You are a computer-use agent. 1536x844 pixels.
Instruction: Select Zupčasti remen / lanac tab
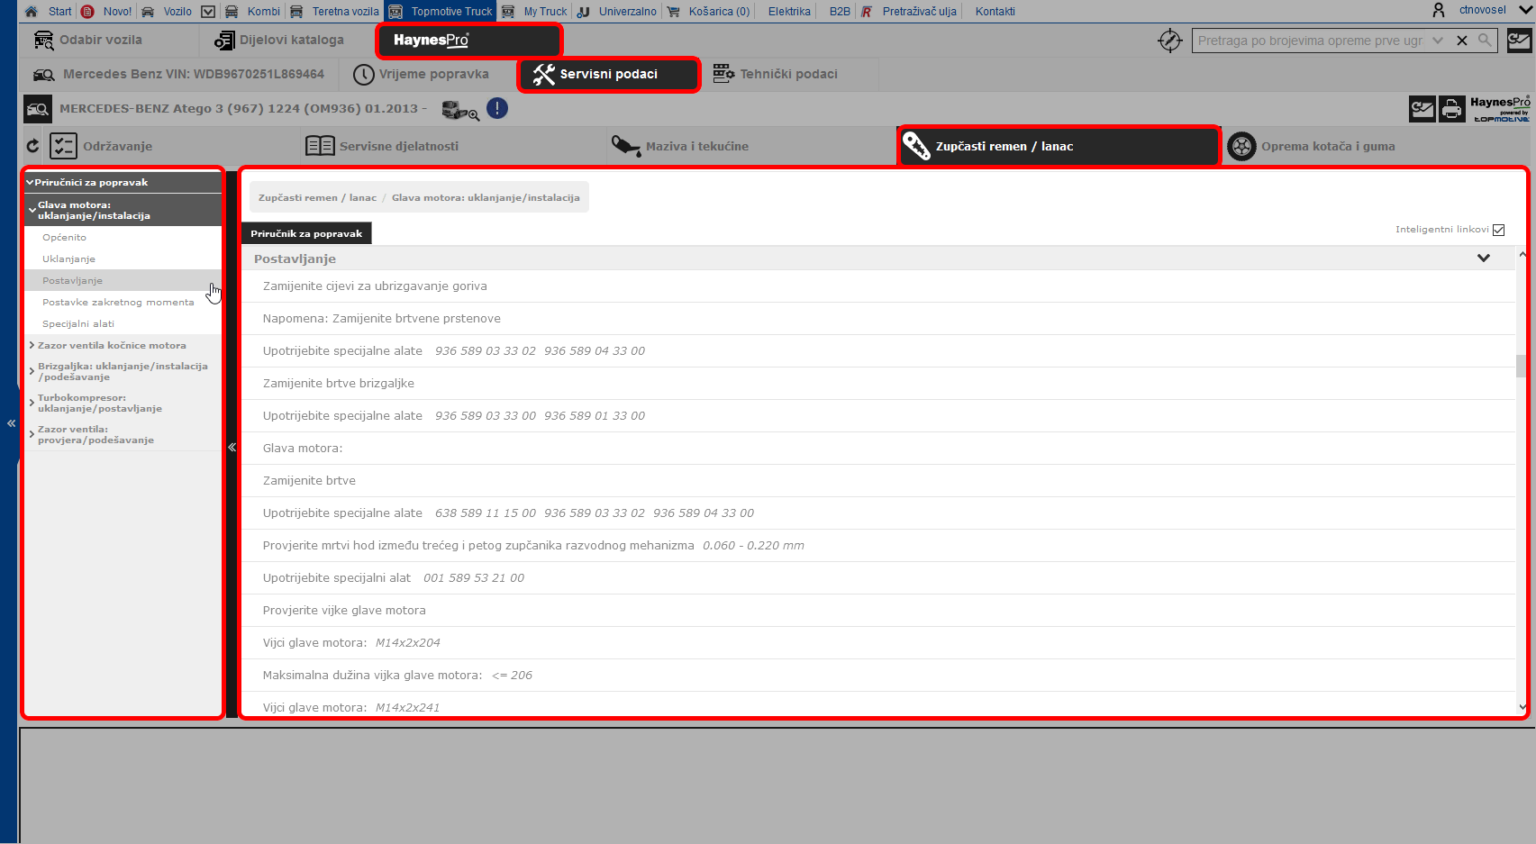[1058, 146]
